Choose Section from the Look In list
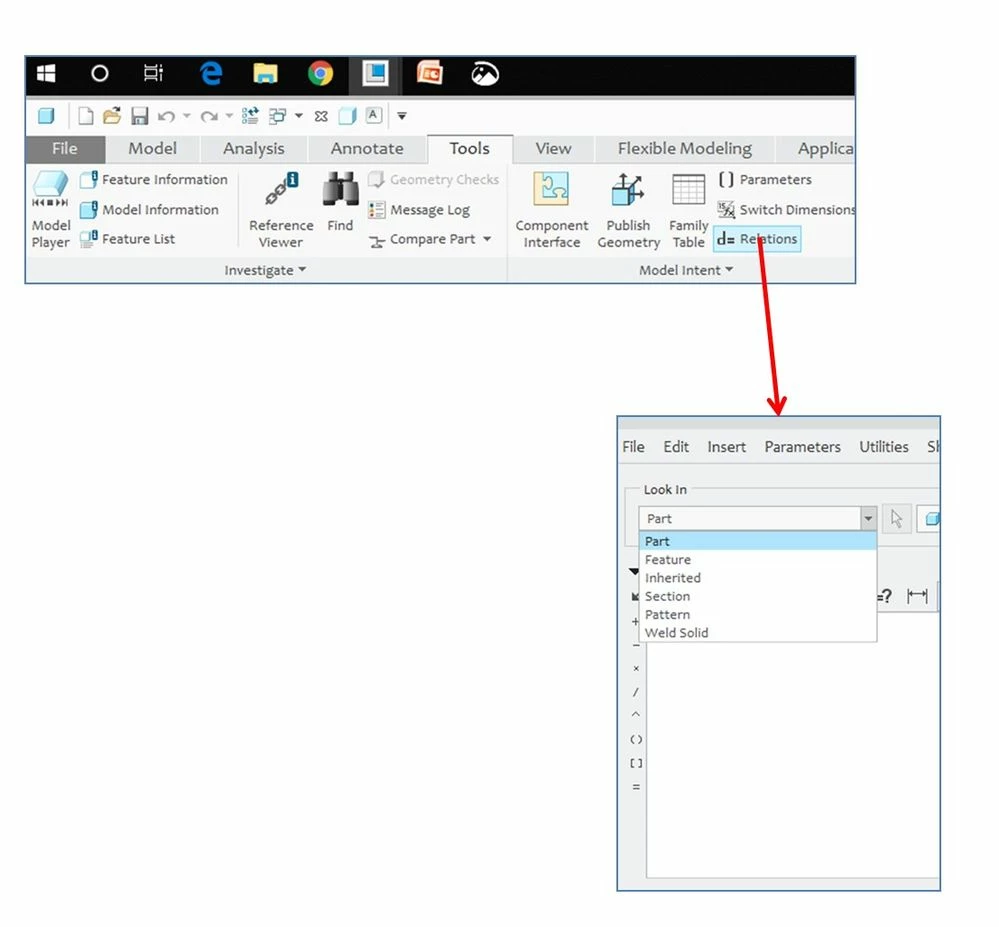 pyautogui.click(x=758, y=596)
